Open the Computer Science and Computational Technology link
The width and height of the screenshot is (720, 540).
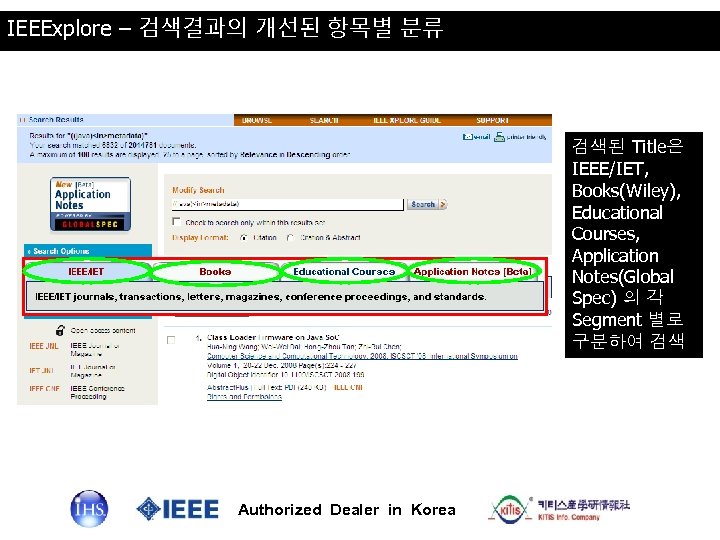tap(362, 356)
